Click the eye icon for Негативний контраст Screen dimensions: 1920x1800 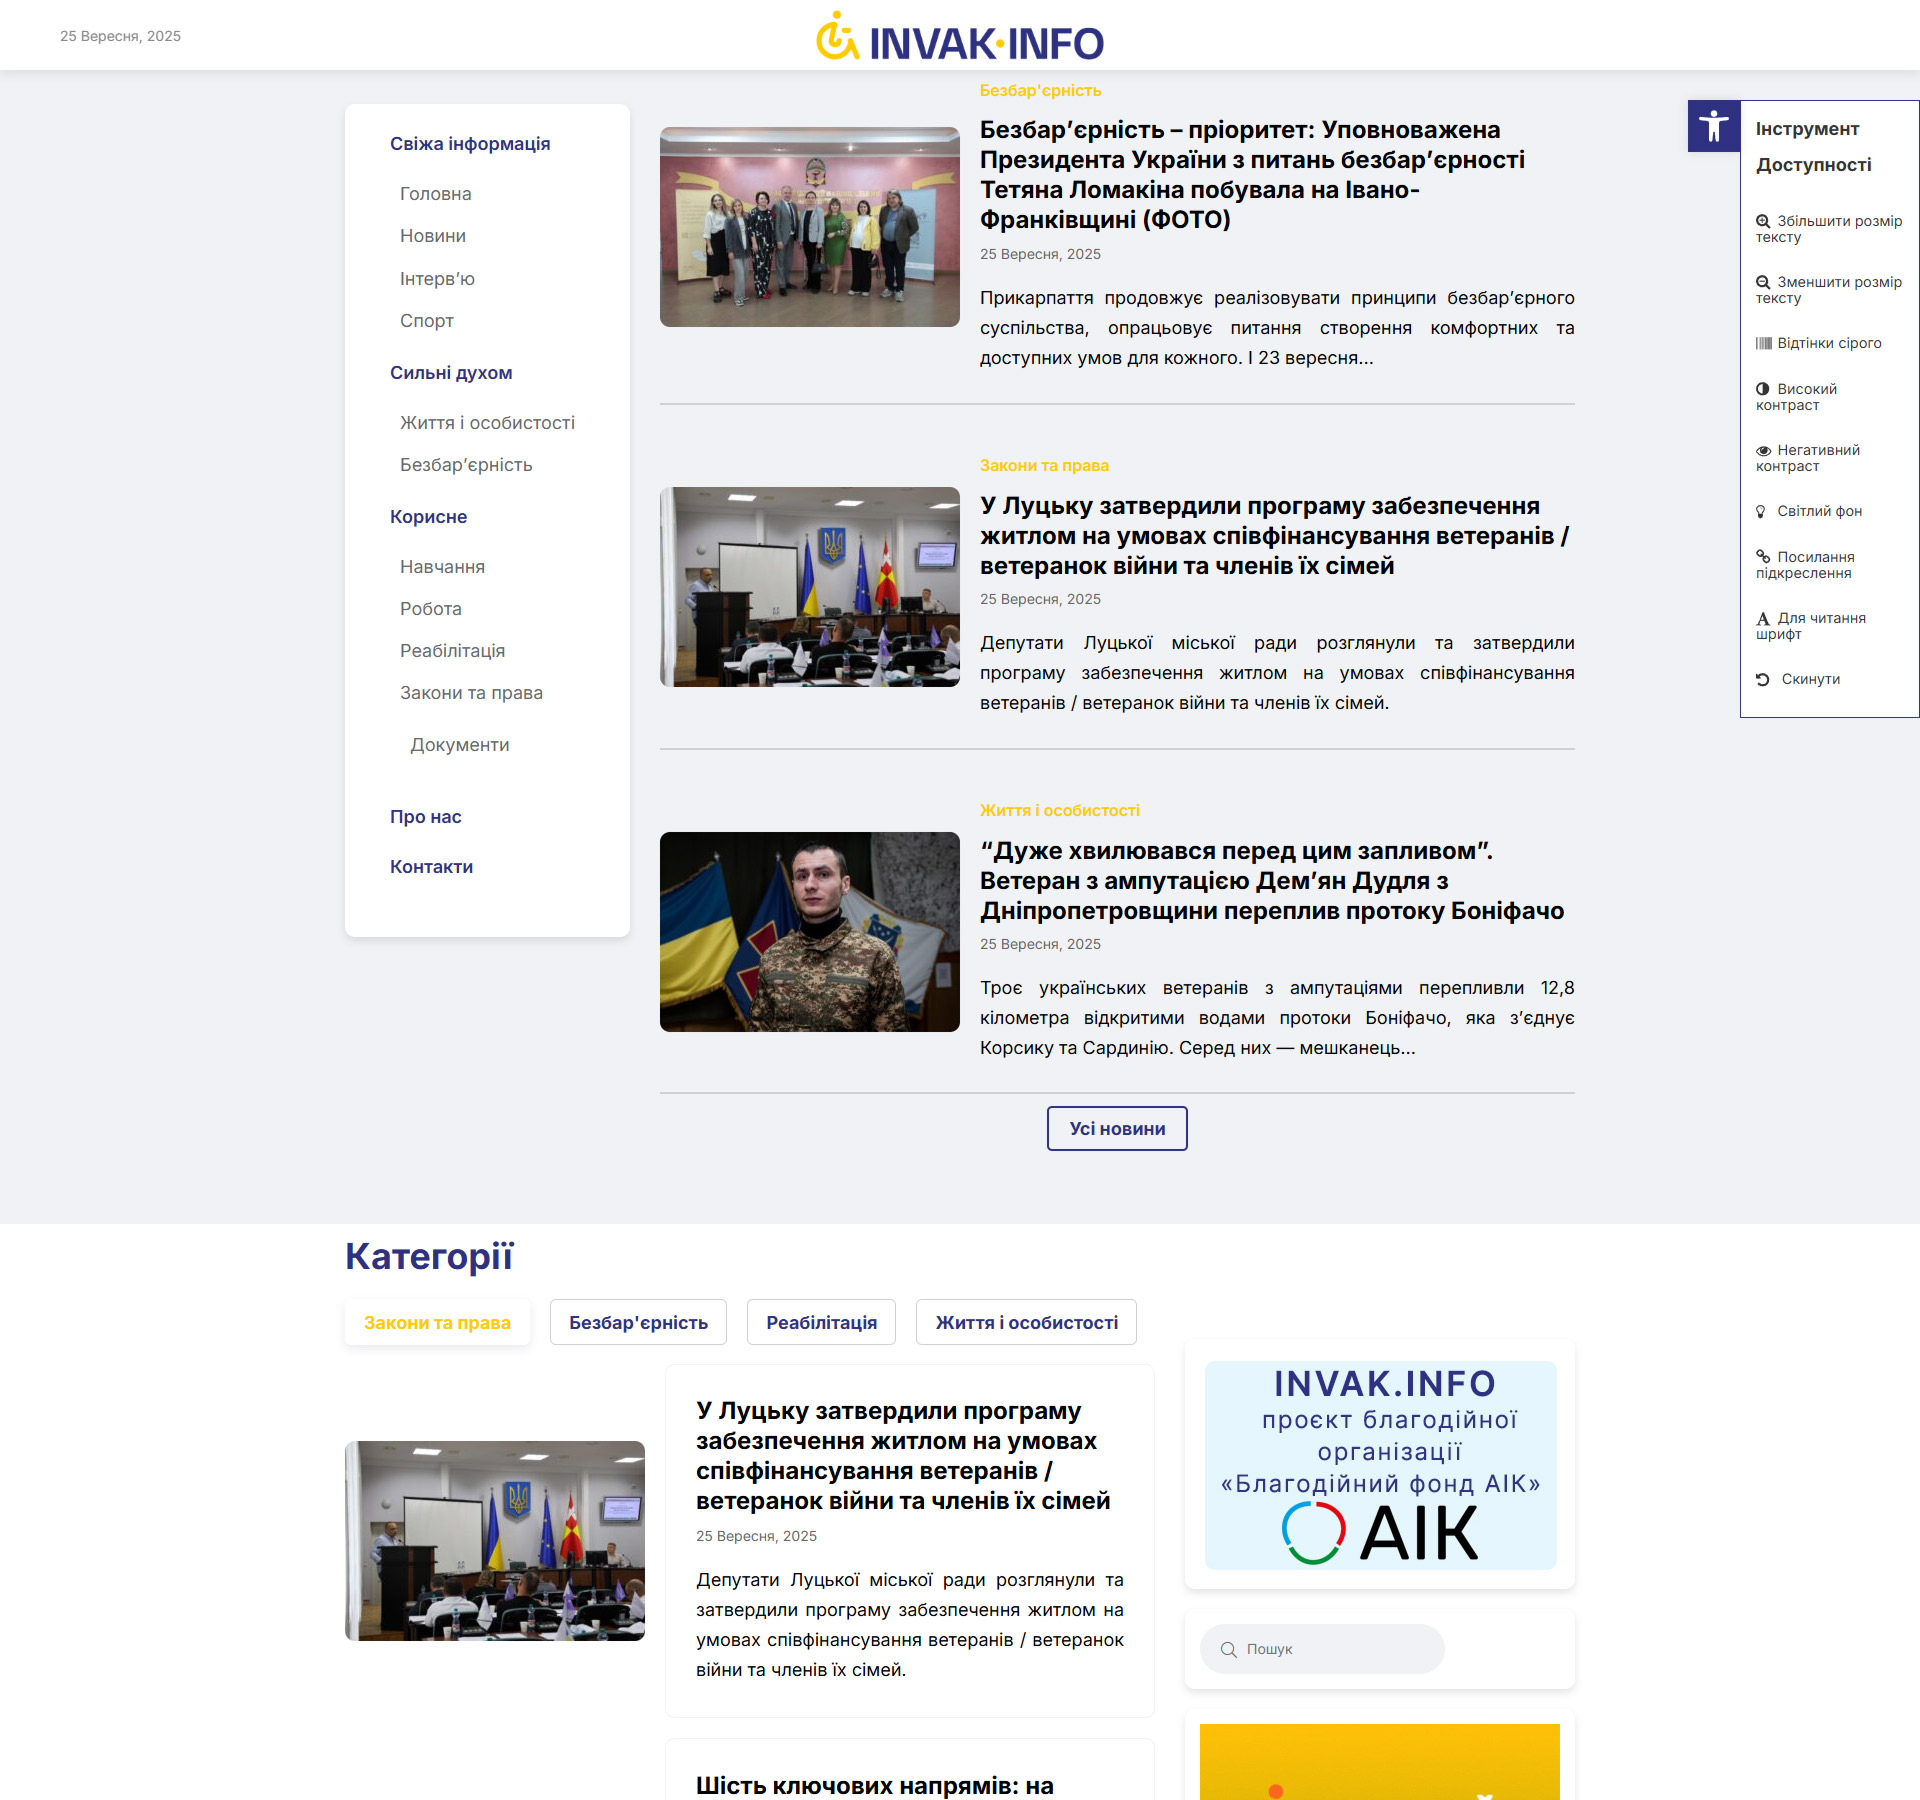tap(1763, 451)
